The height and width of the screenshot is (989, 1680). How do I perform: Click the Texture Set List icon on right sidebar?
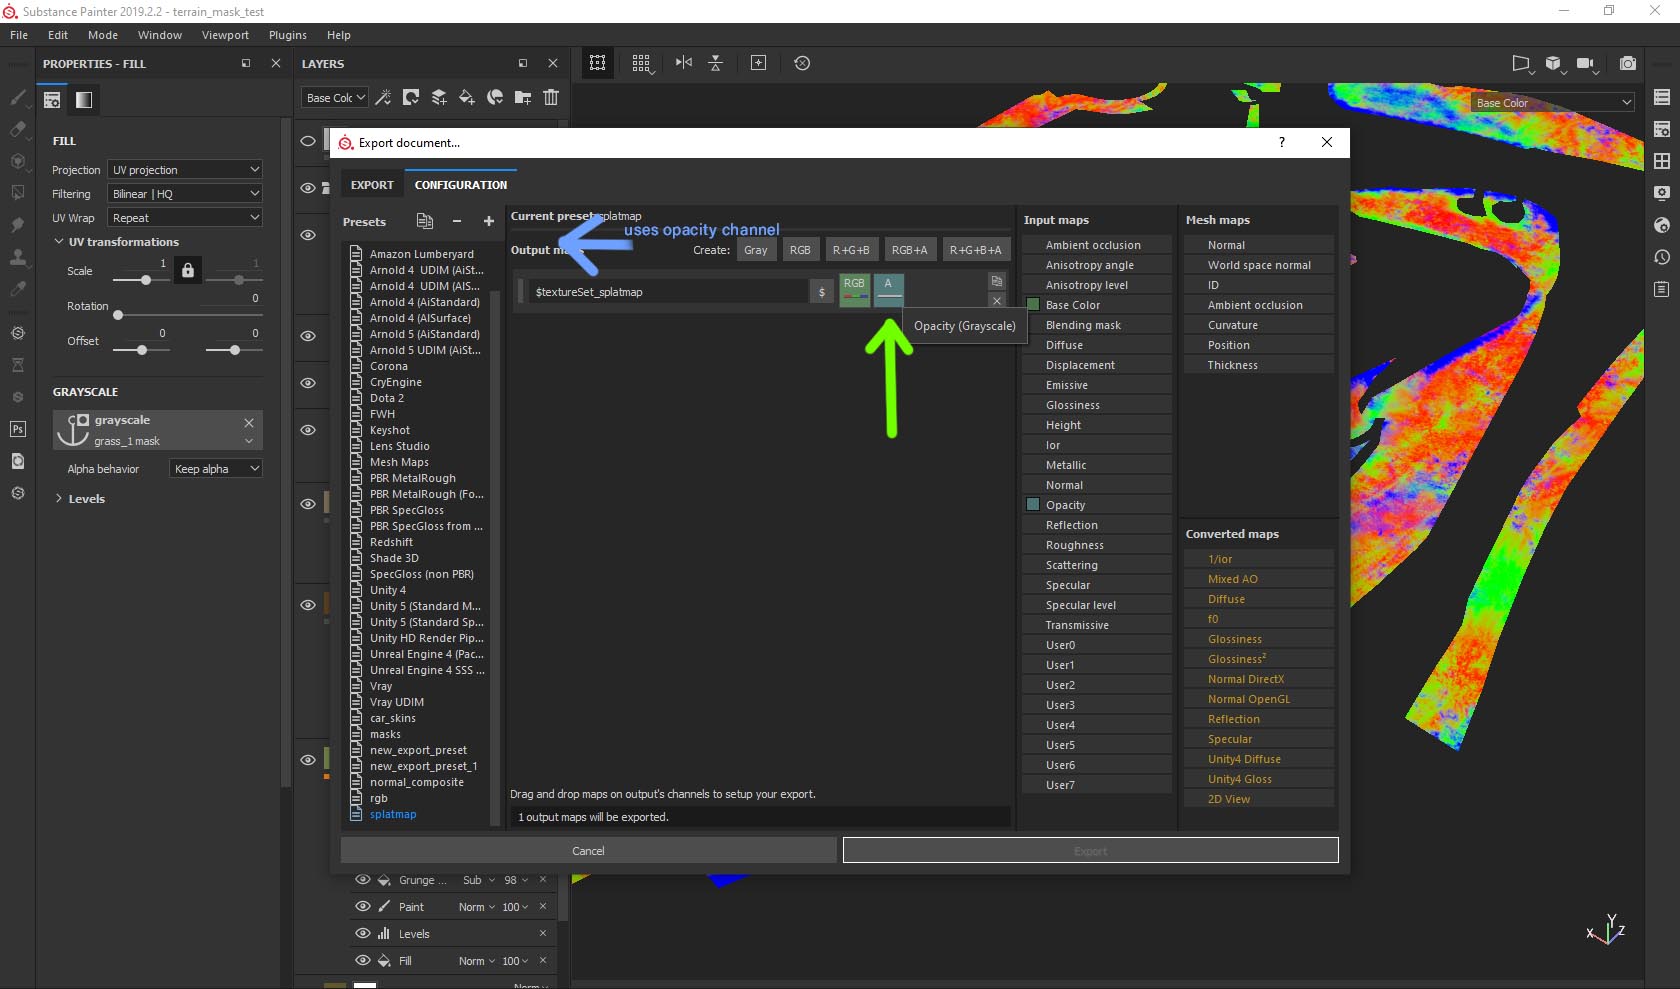(x=1662, y=97)
